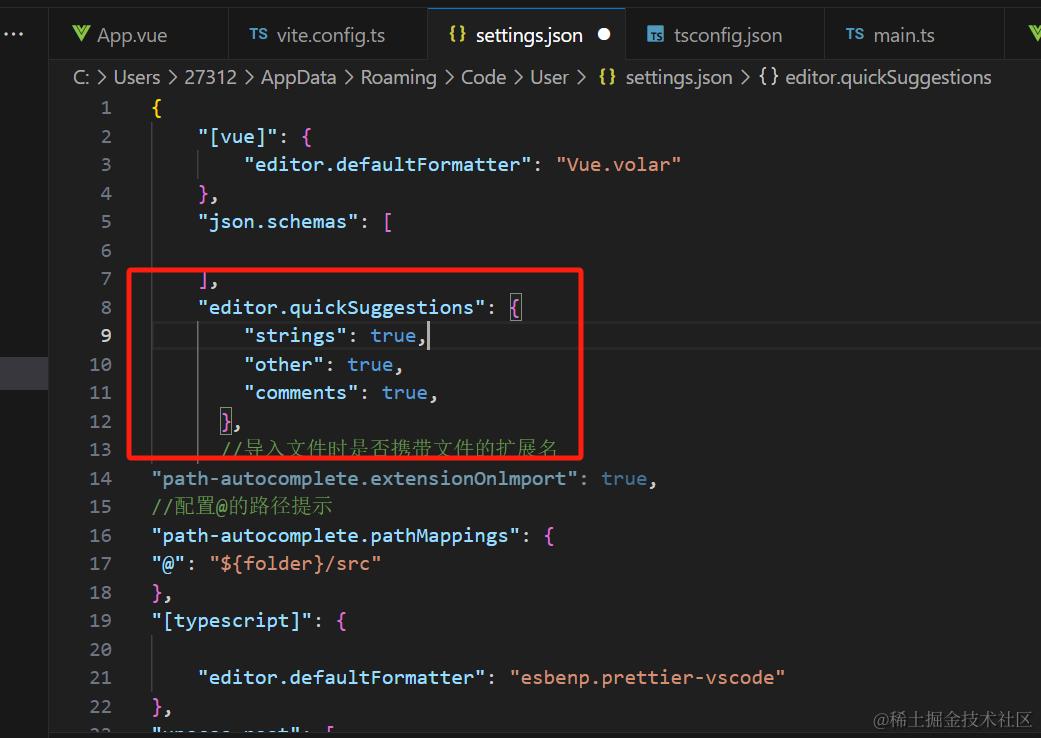Click the comment on line 15
Screen dimensions: 1041x738
click(x=242, y=506)
